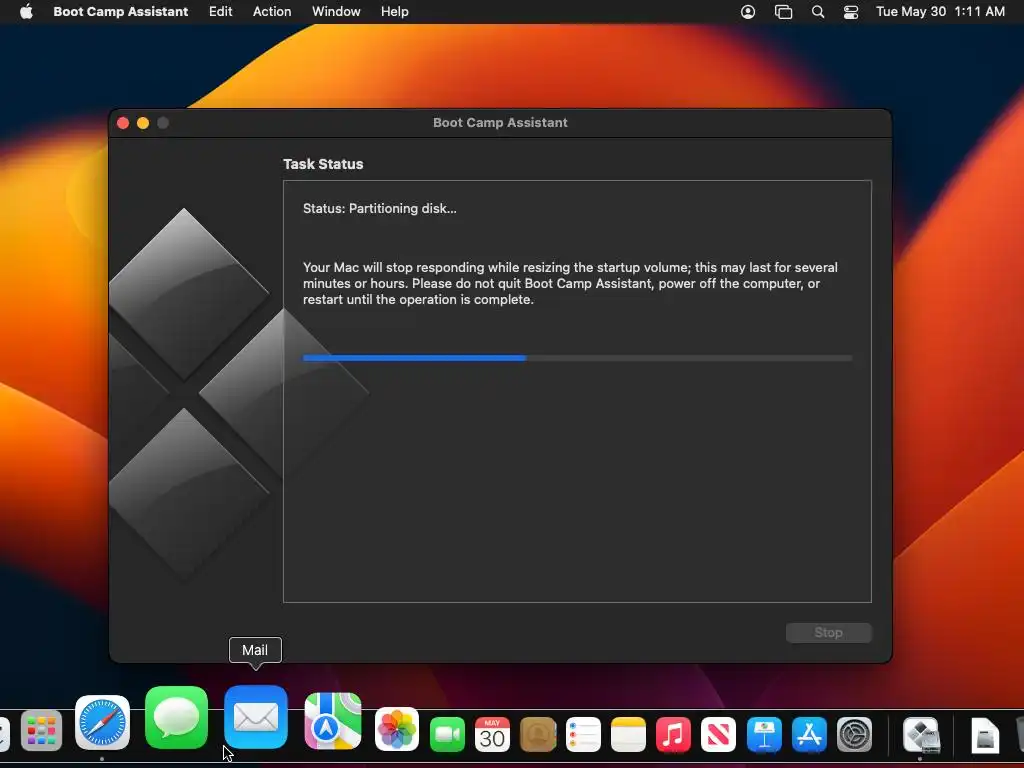Open Photos from the Dock
Image resolution: width=1024 pixels, height=768 pixels.
(x=397, y=729)
